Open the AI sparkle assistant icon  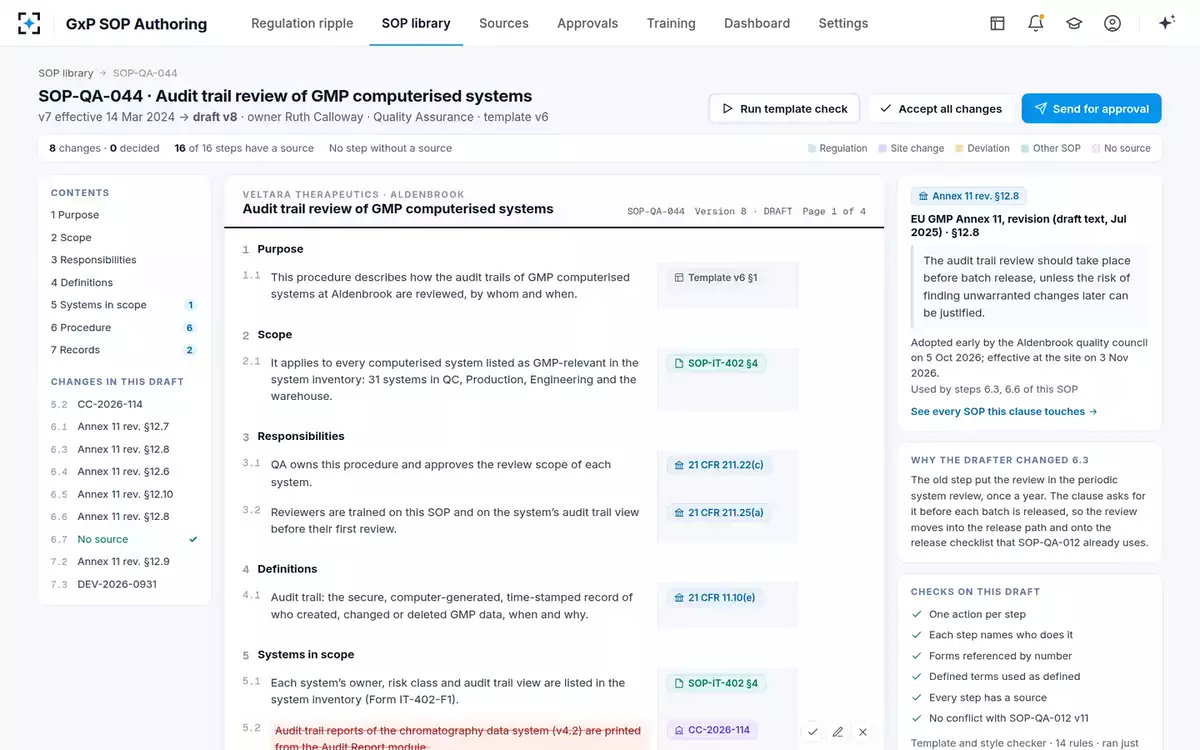tap(1166, 23)
